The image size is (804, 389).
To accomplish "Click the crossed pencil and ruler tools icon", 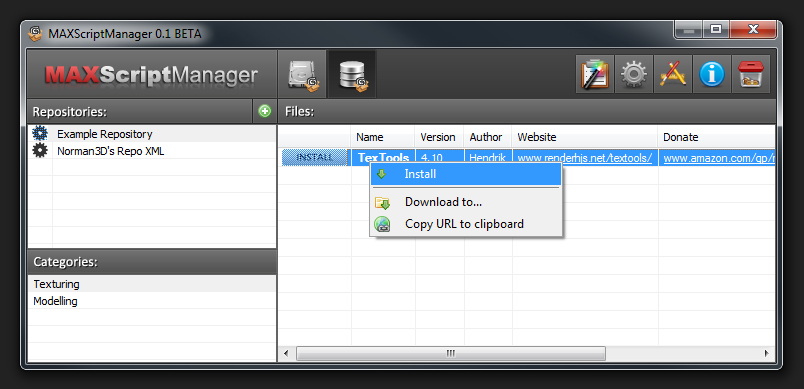I will point(673,74).
